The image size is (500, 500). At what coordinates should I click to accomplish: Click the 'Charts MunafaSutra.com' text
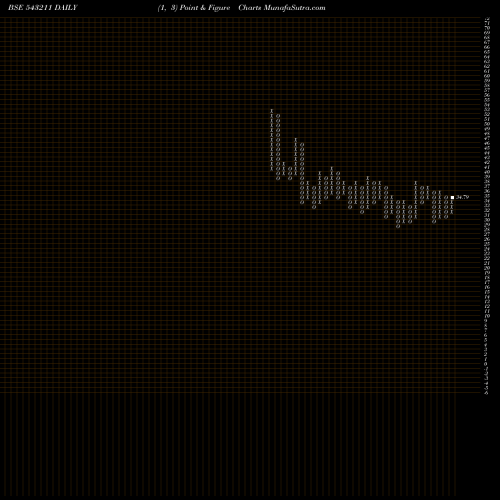click(x=282, y=8)
